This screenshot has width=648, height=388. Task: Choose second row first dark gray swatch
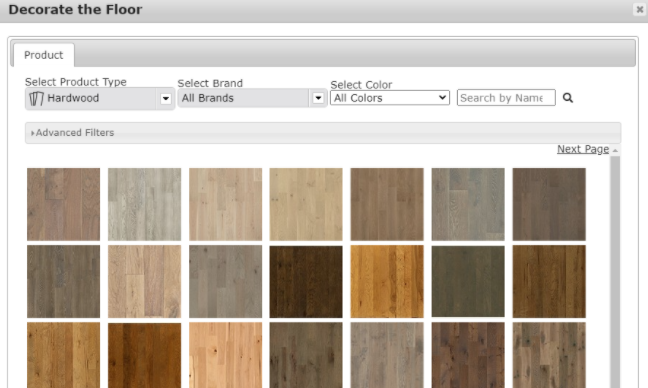(64, 281)
